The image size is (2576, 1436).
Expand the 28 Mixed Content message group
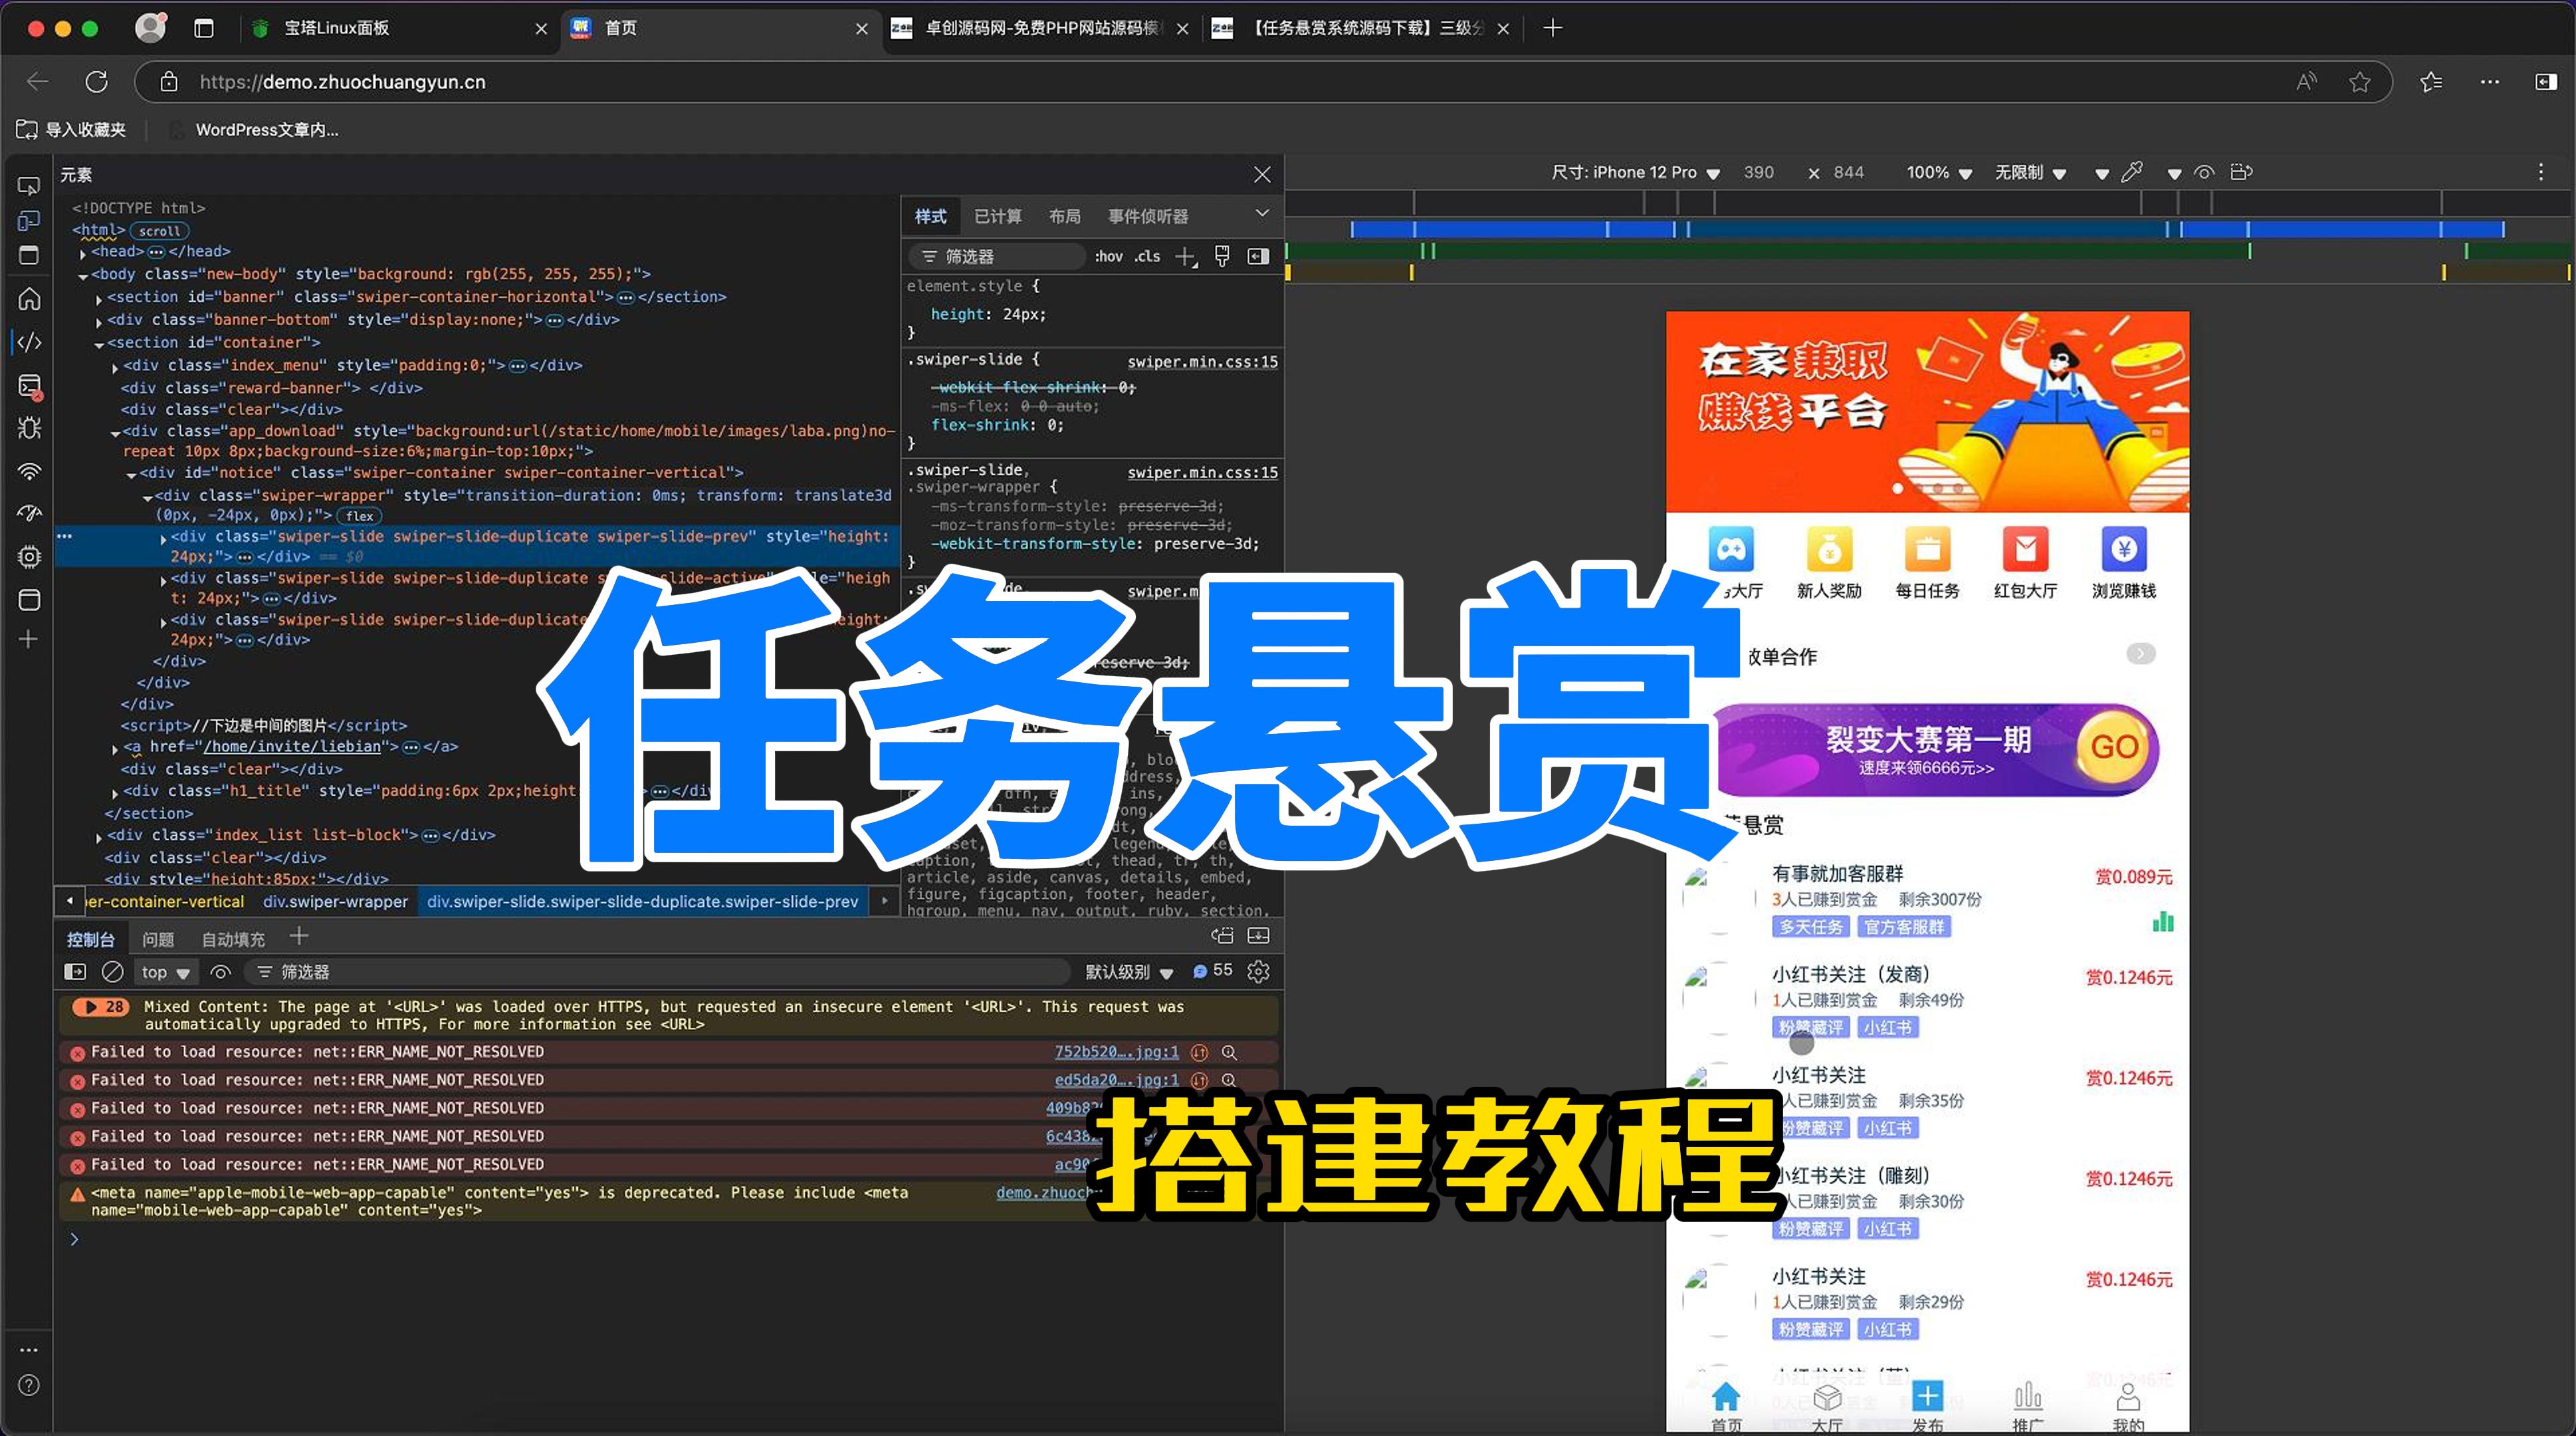point(101,1007)
